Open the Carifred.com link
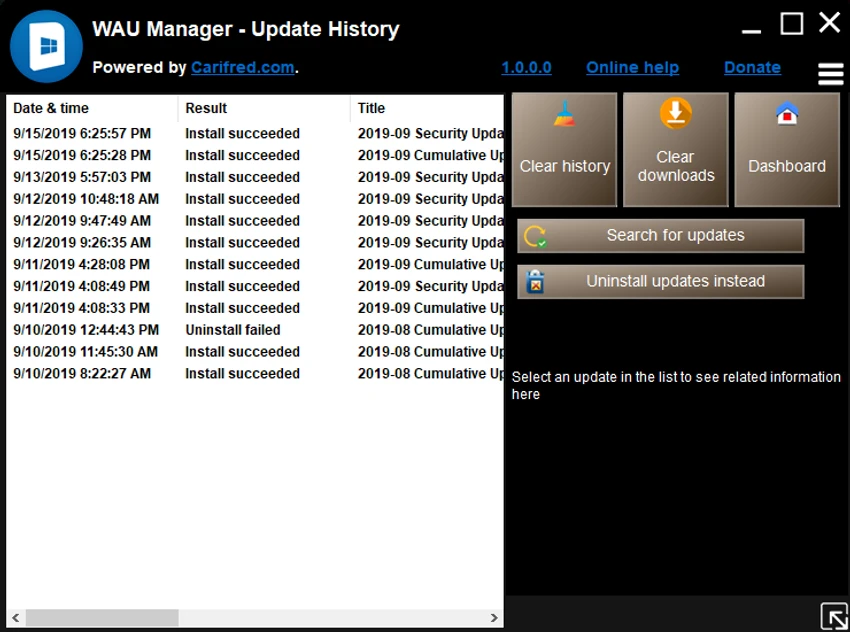This screenshot has height=632, width=850. click(x=243, y=67)
